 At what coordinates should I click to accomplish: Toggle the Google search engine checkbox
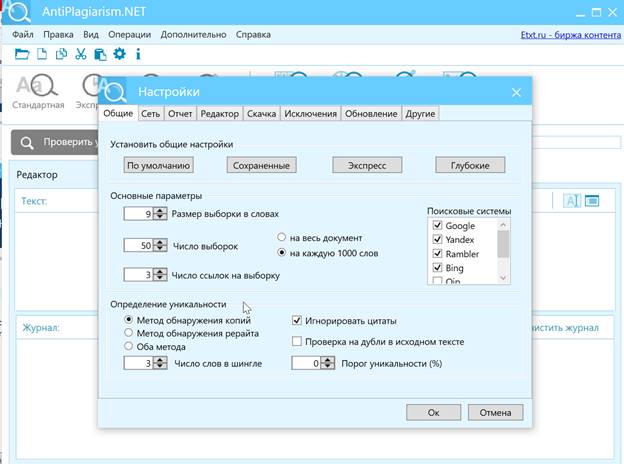(437, 225)
